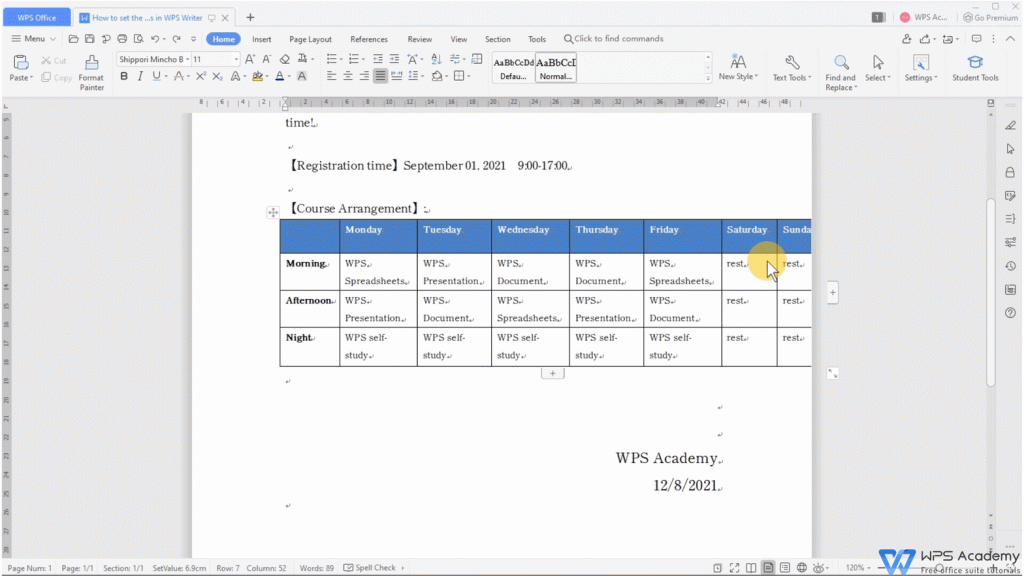Viewport: 1024px width, 576px height.
Task: Collapse the ribbon with the chevron
Action: tap(1010, 39)
